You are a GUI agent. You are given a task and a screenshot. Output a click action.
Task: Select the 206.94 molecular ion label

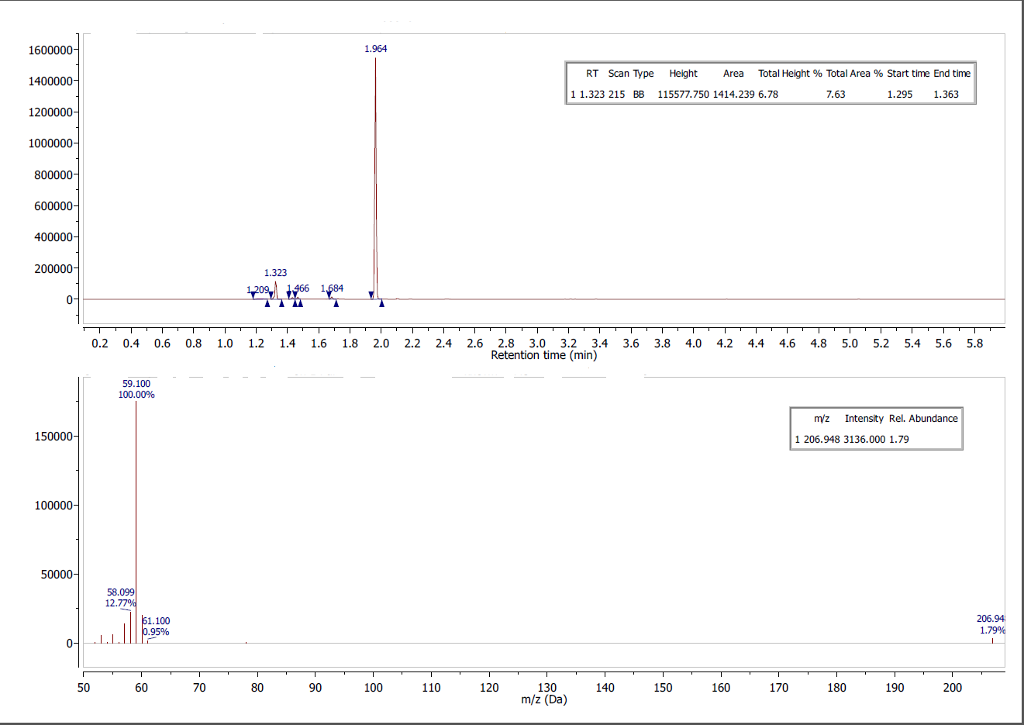coord(989,621)
